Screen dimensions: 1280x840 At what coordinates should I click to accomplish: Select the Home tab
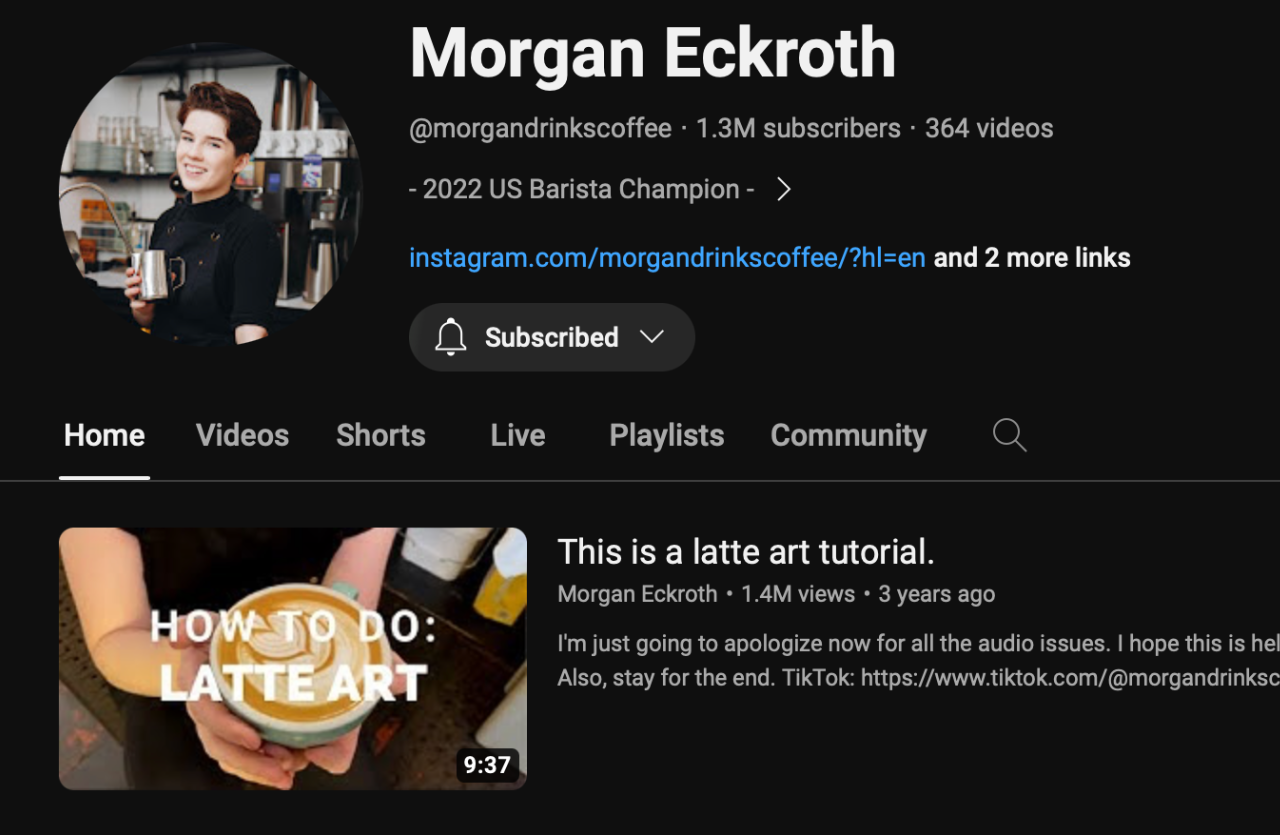click(x=104, y=435)
